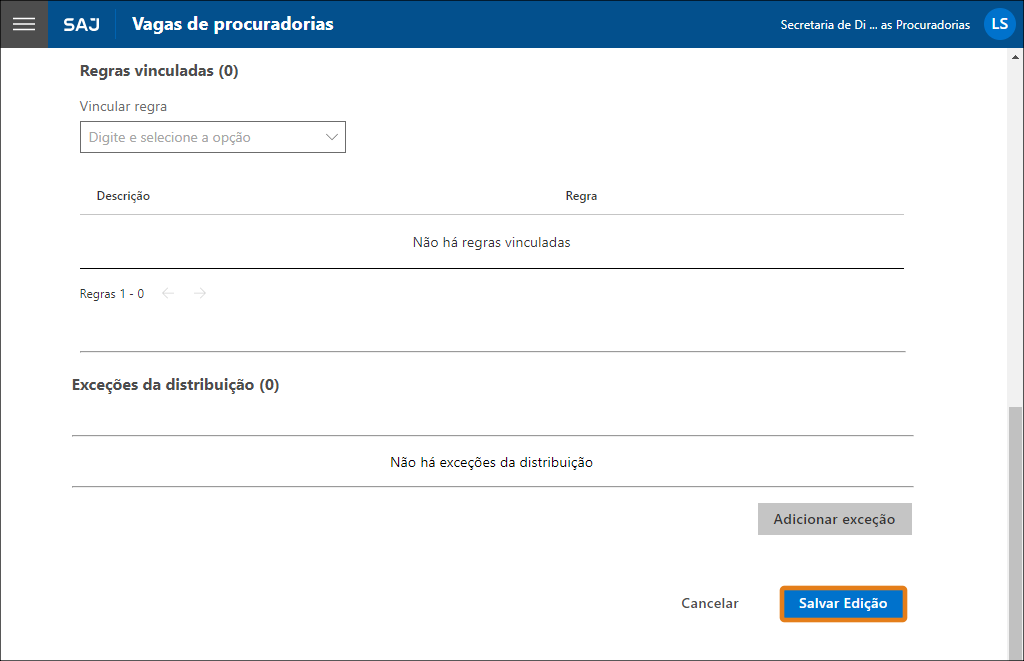Open the LS user avatar menu
Screen dimensions: 1024x661
click(999, 24)
